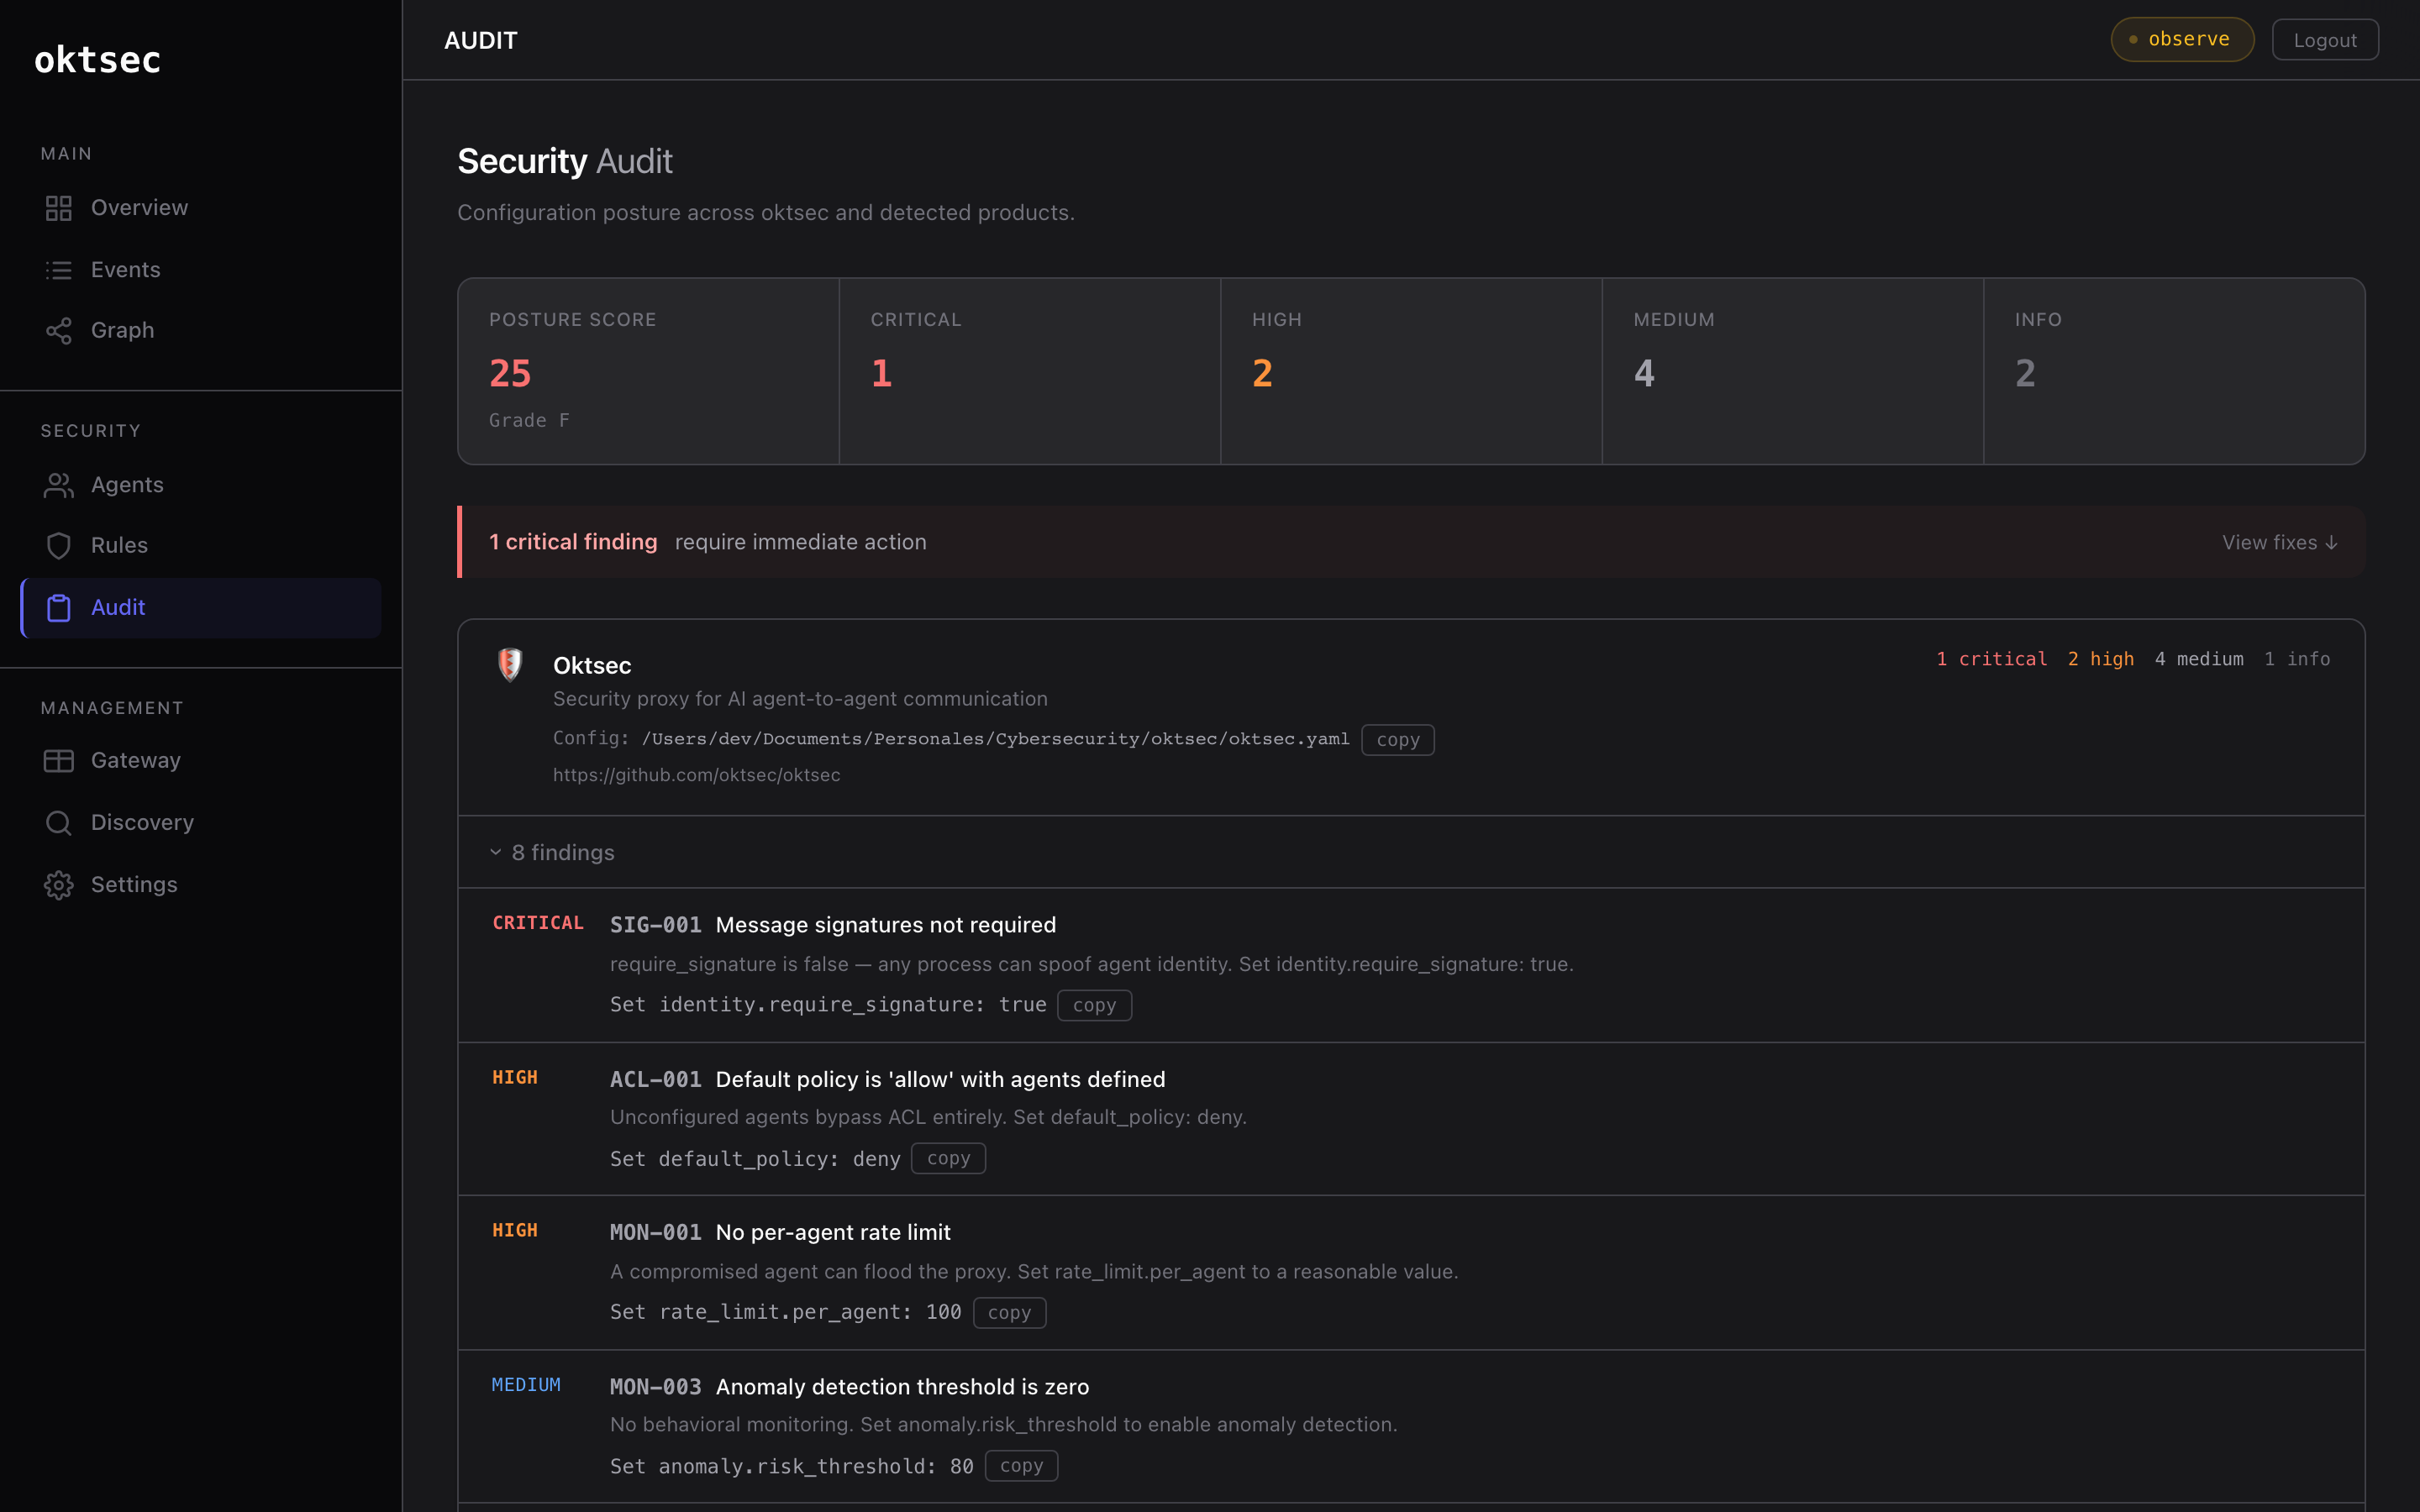The image size is (2420, 1512).
Task: Open the Settings gear icon
Action: [58, 884]
